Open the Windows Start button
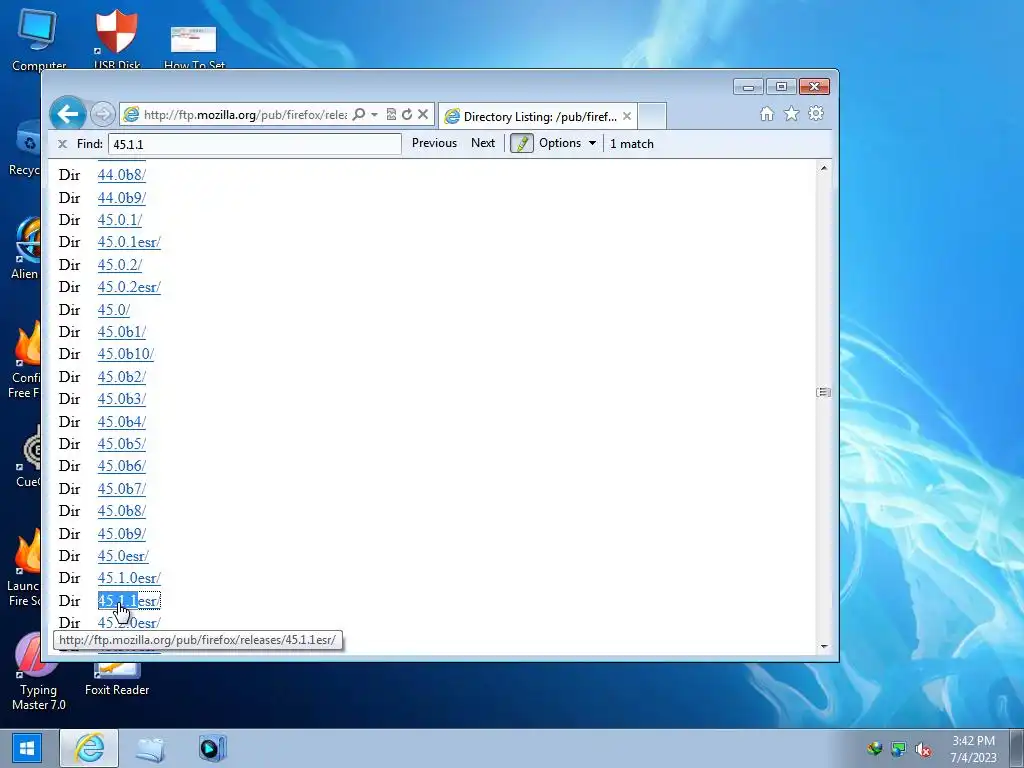Image resolution: width=1024 pixels, height=768 pixels. pos(27,748)
